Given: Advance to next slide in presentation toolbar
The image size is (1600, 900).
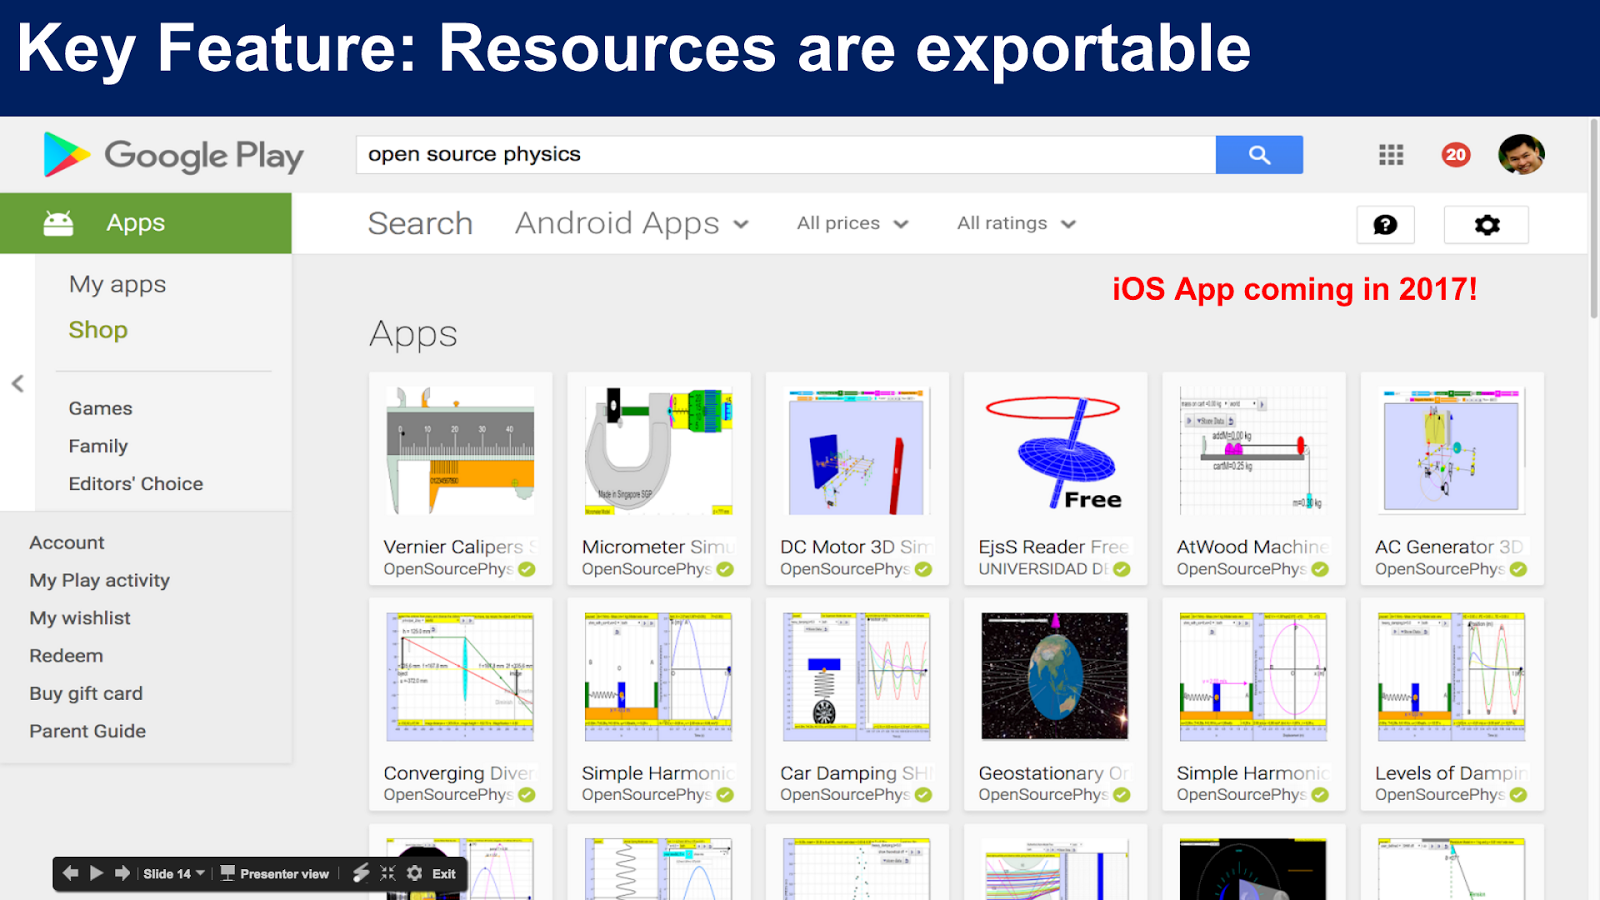Looking at the screenshot, I should click(x=122, y=873).
